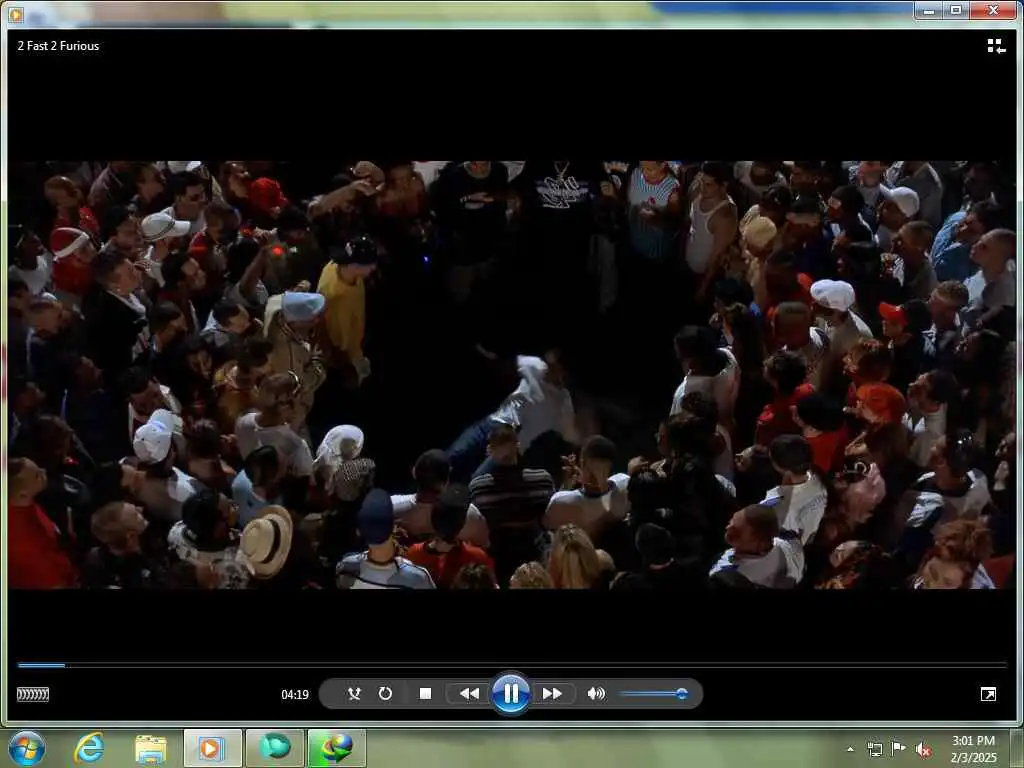Open the globe app on taskbar

click(337, 748)
